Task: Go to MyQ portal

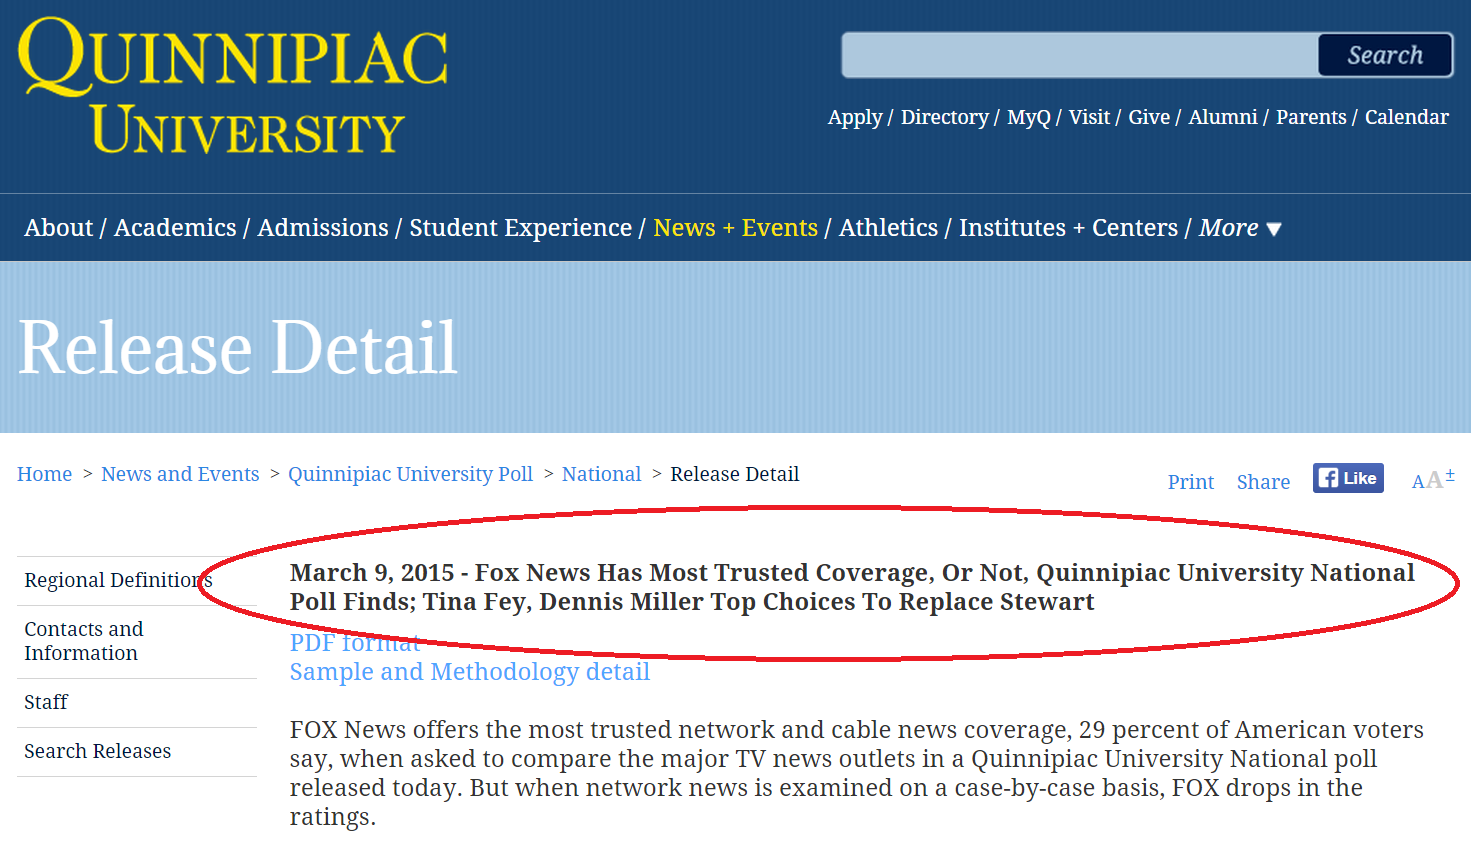Action: (1028, 117)
